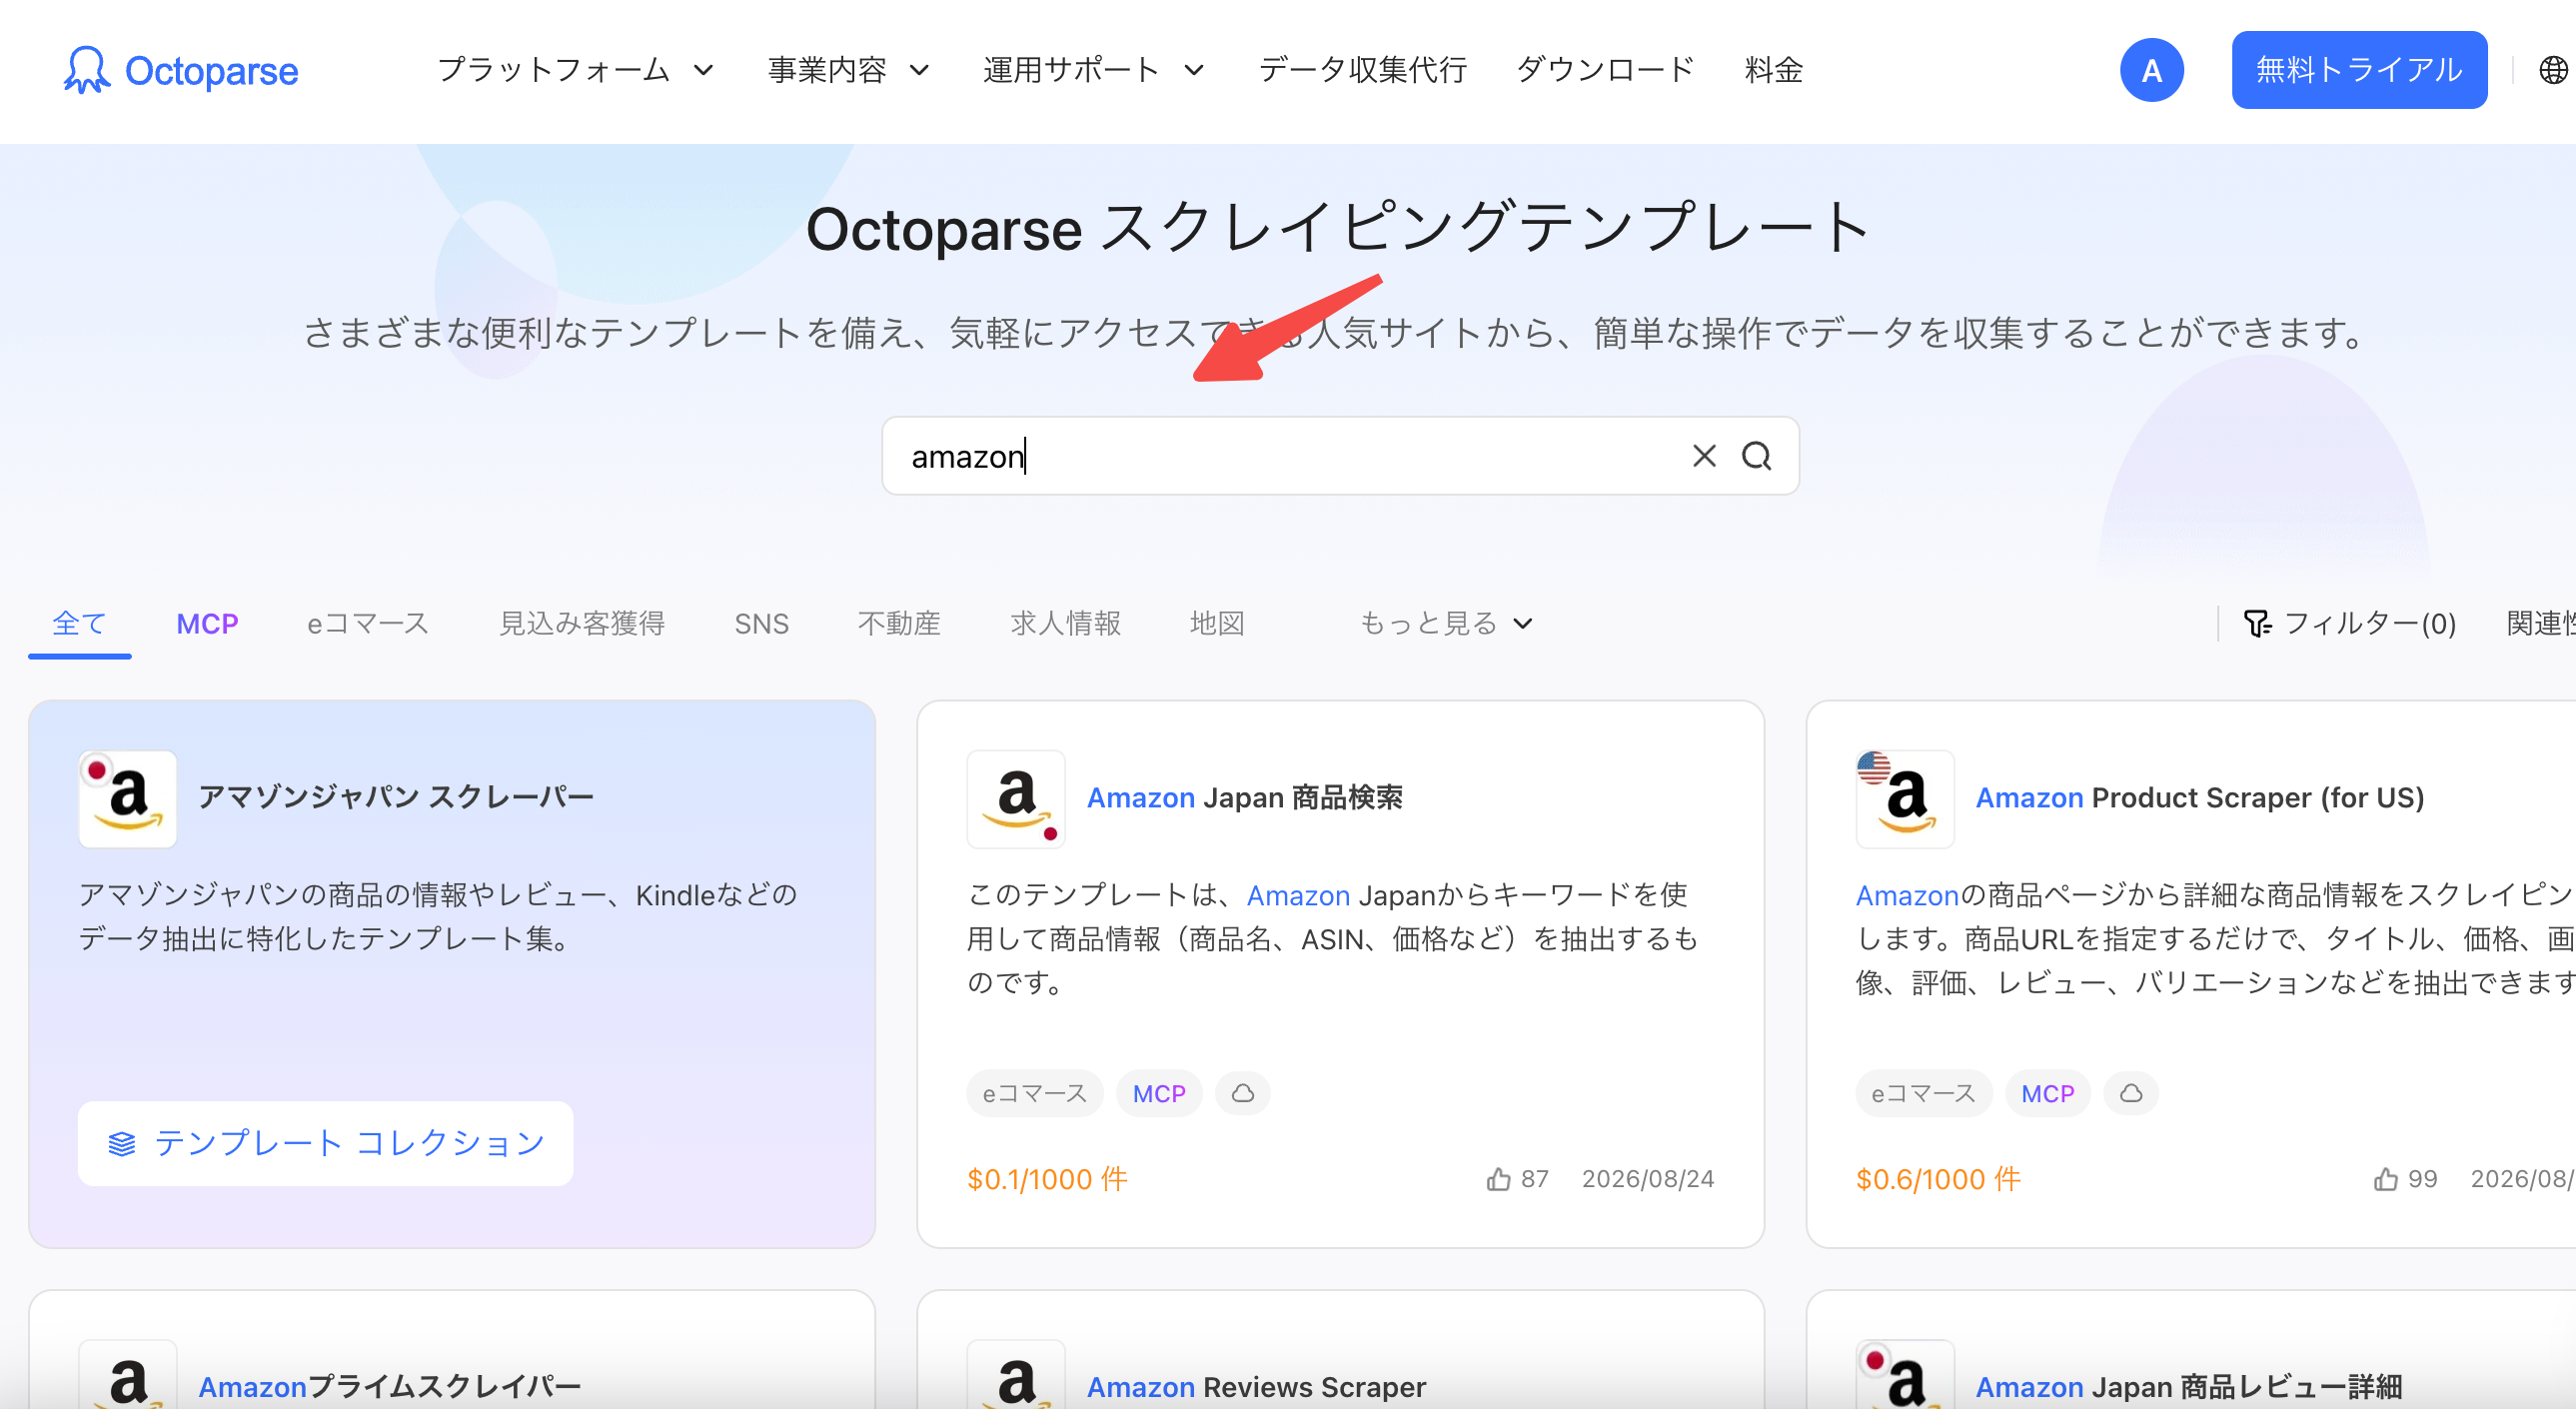The image size is (2576, 1409).
Task: Click the Amazon Product Scraper US logo
Action: (x=1905, y=799)
